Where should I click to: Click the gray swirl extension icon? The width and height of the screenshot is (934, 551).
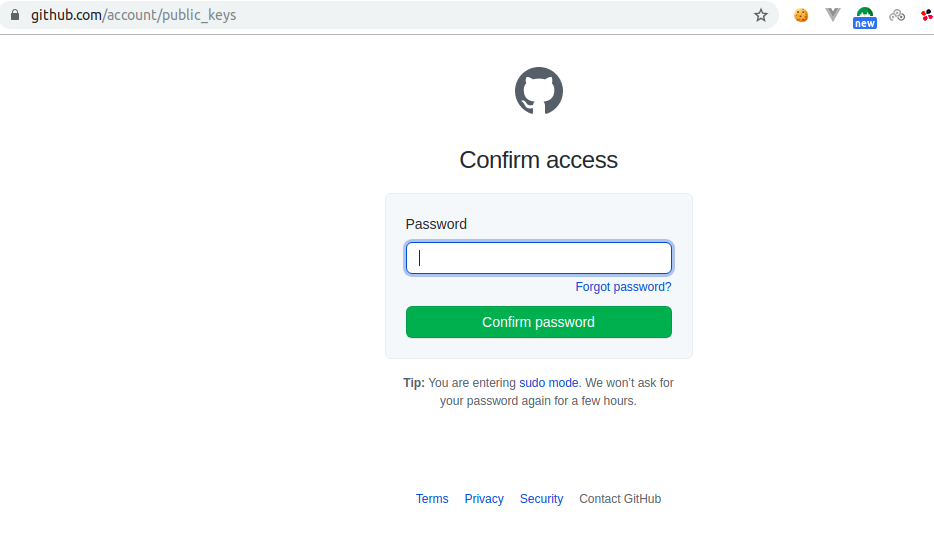pos(897,15)
